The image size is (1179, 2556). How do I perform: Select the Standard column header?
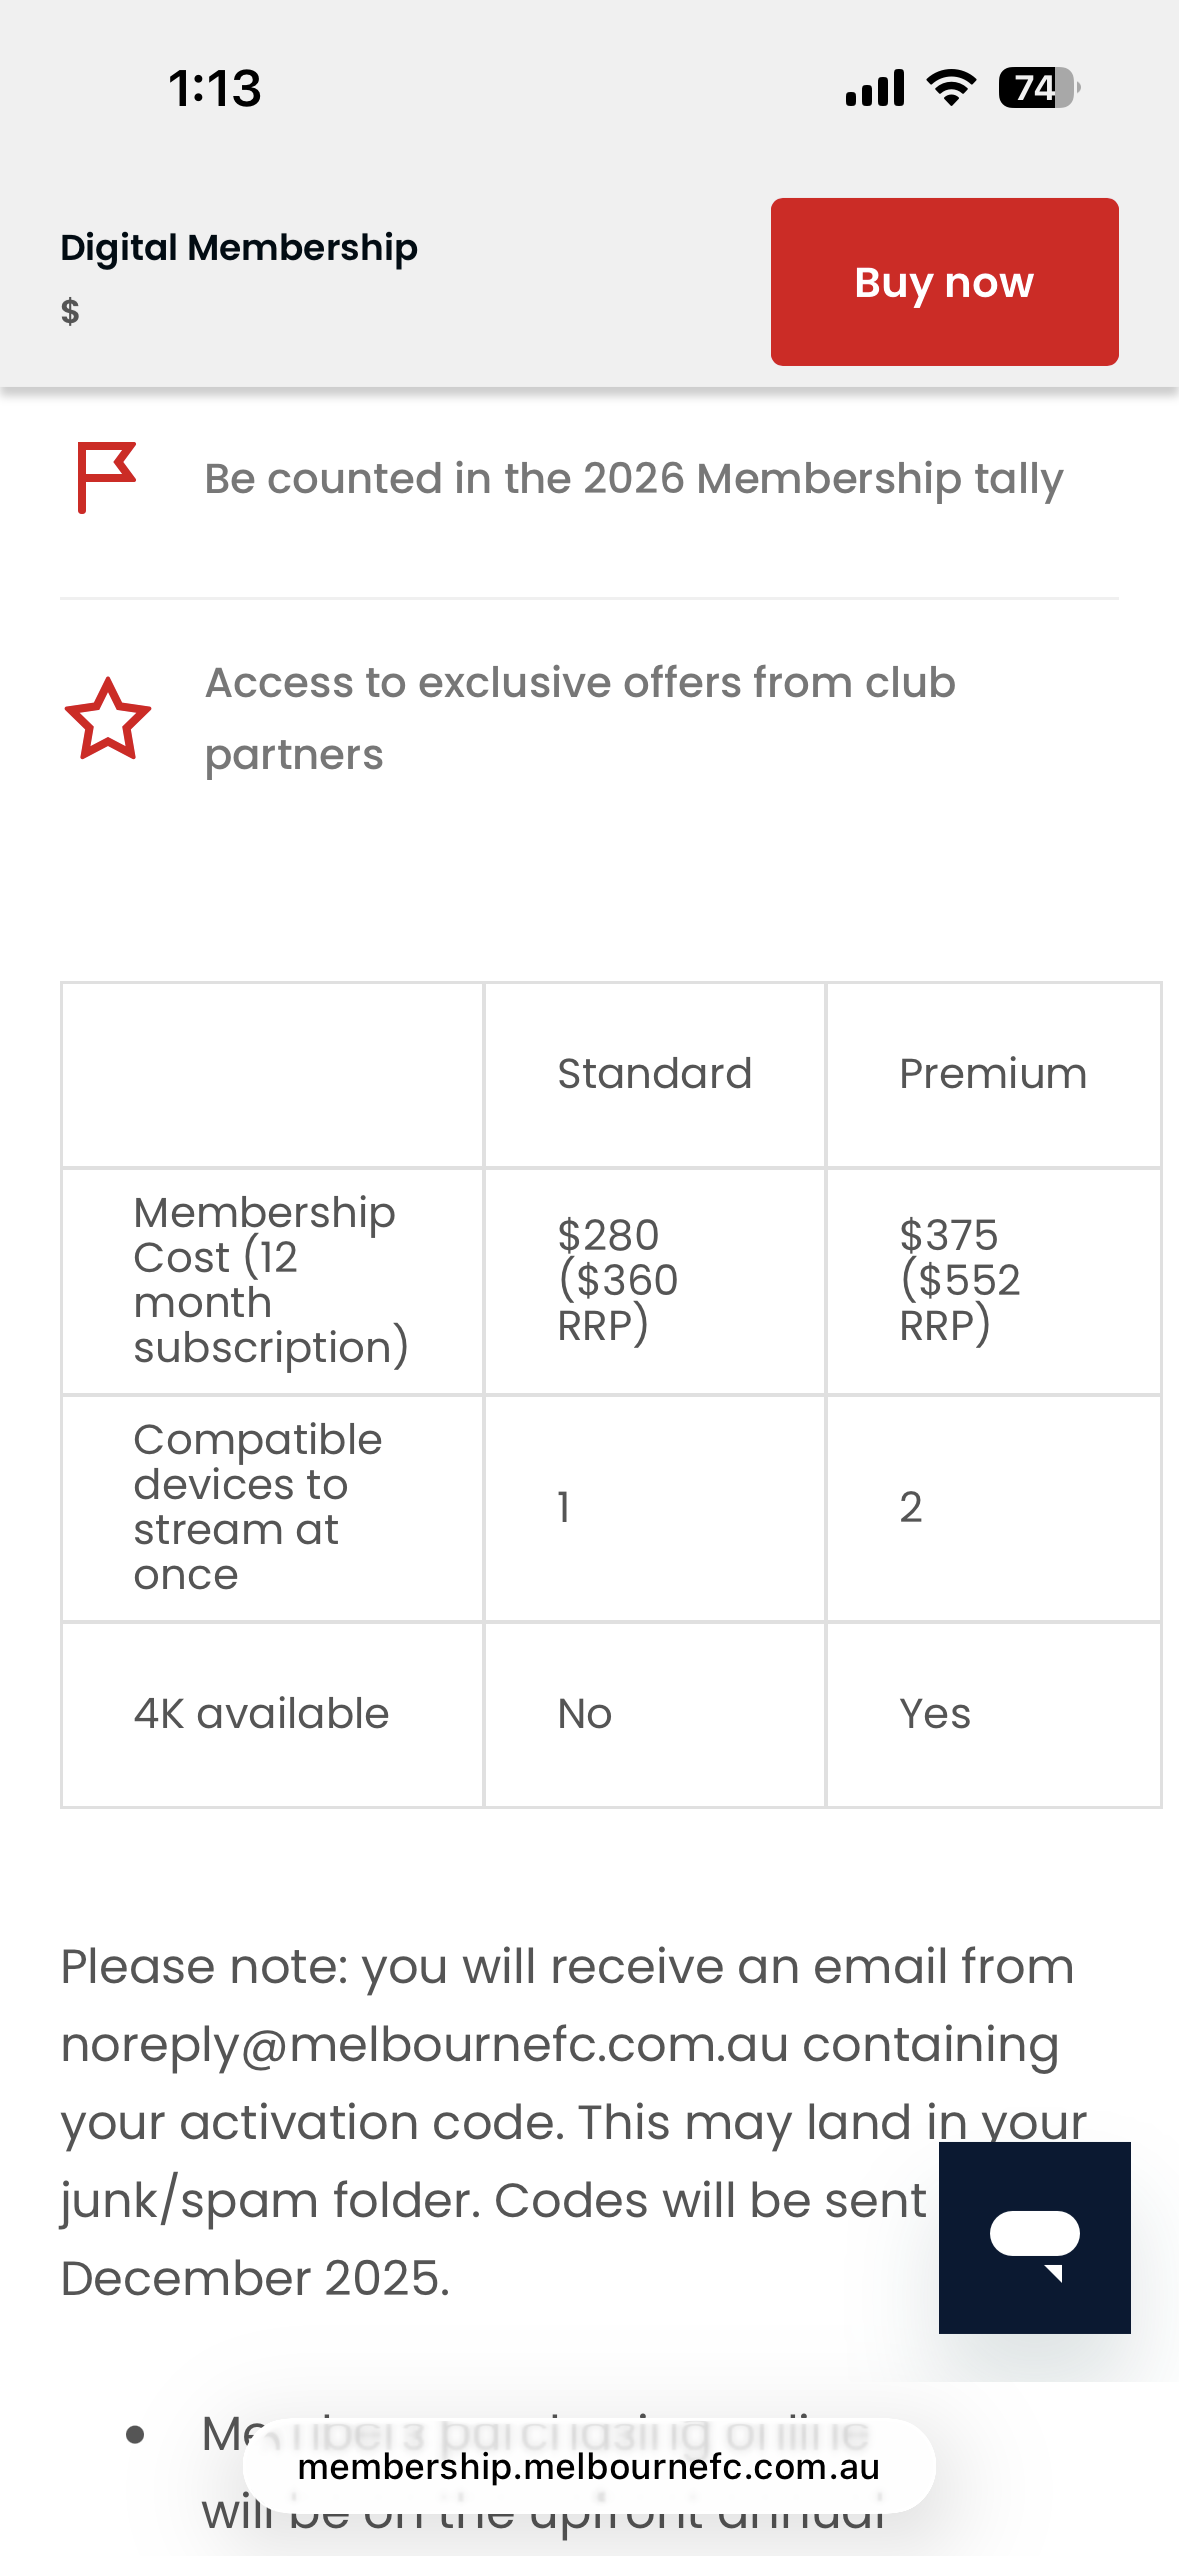654,1074
